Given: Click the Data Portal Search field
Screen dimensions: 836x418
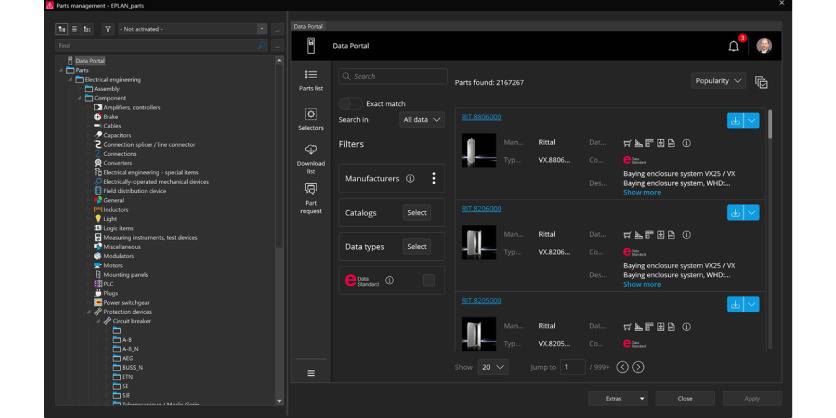Looking at the screenshot, I should point(393,76).
